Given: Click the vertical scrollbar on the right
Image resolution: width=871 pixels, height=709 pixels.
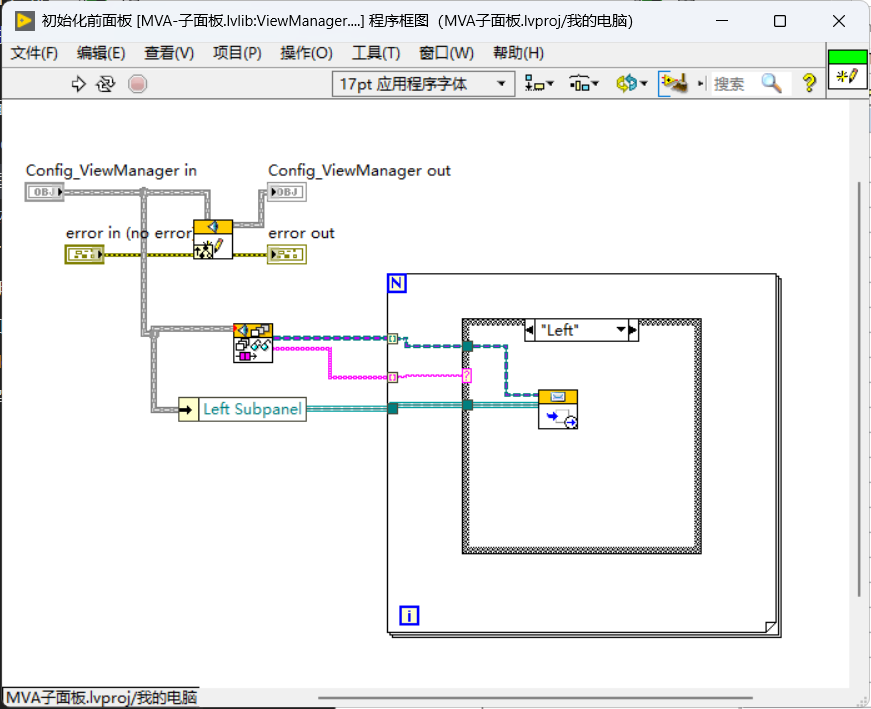Looking at the screenshot, I should click(859, 389).
